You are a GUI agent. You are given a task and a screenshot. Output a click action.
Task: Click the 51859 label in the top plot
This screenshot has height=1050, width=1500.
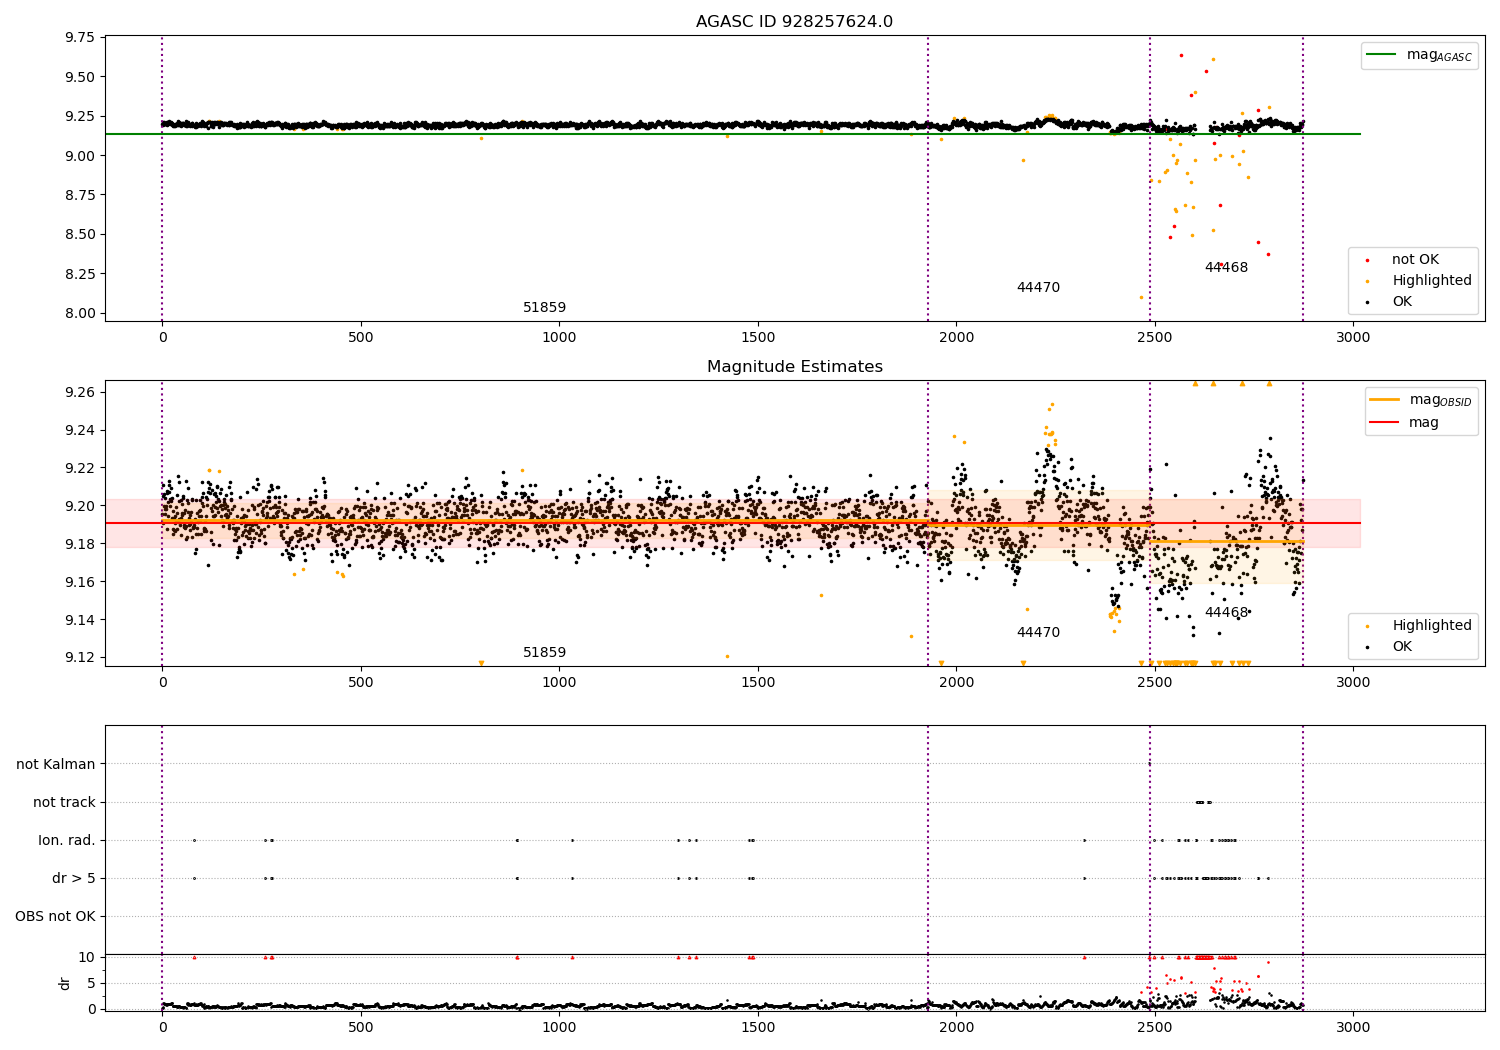[544, 308]
